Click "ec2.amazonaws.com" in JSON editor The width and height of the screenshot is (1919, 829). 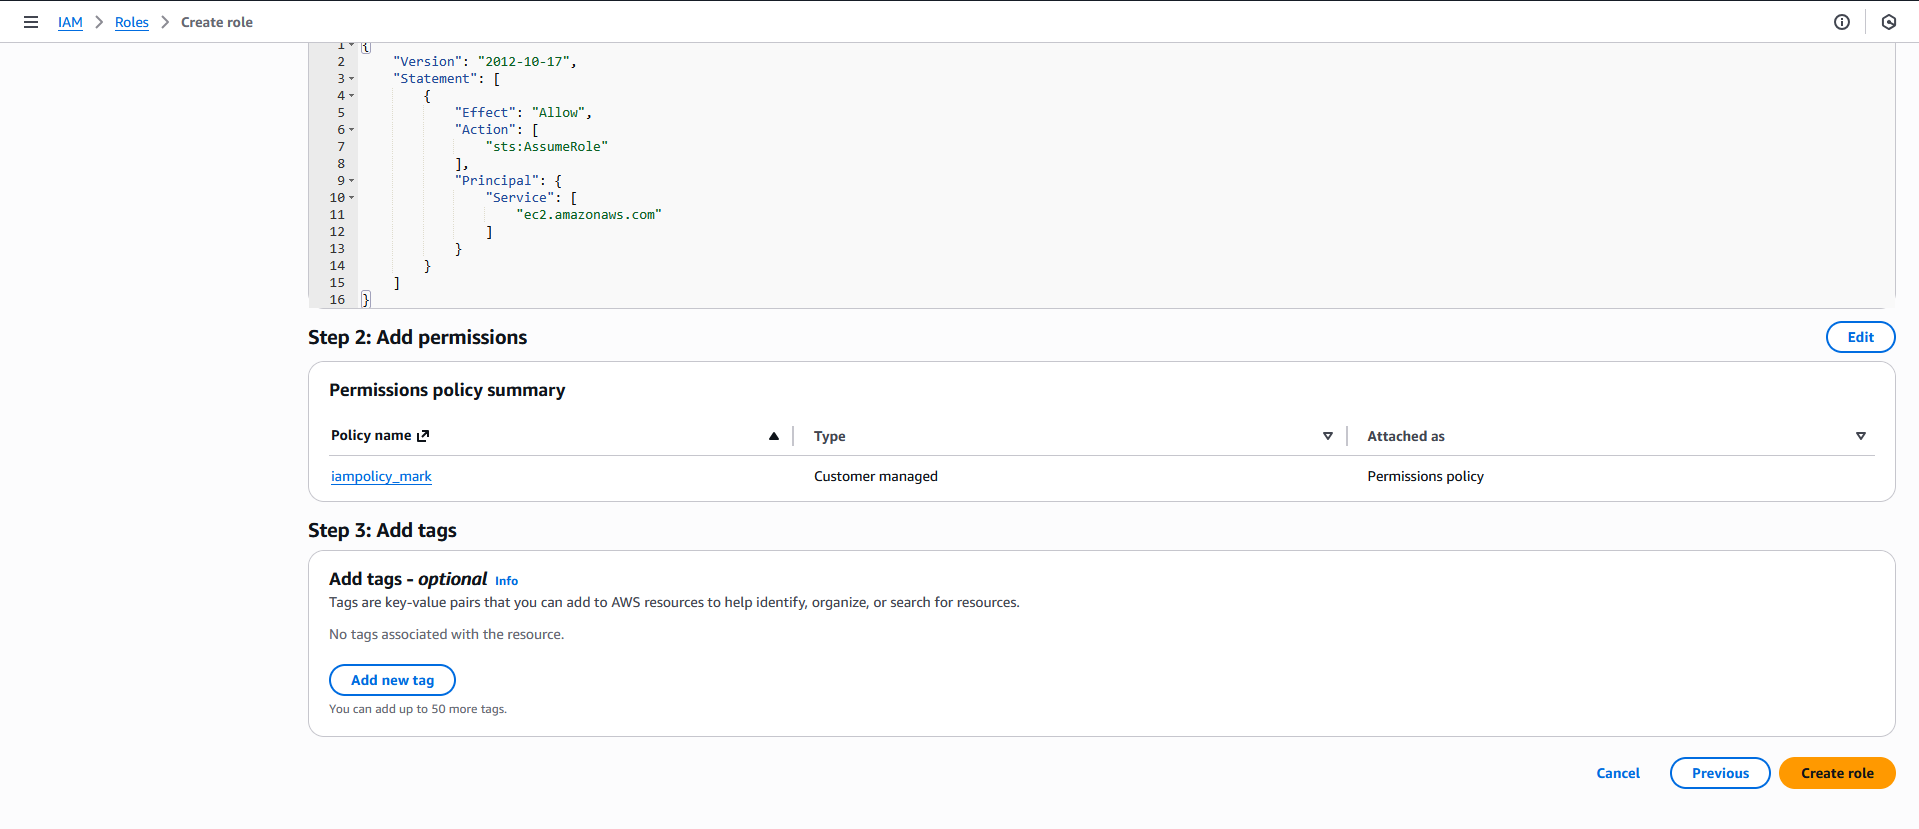589,215
